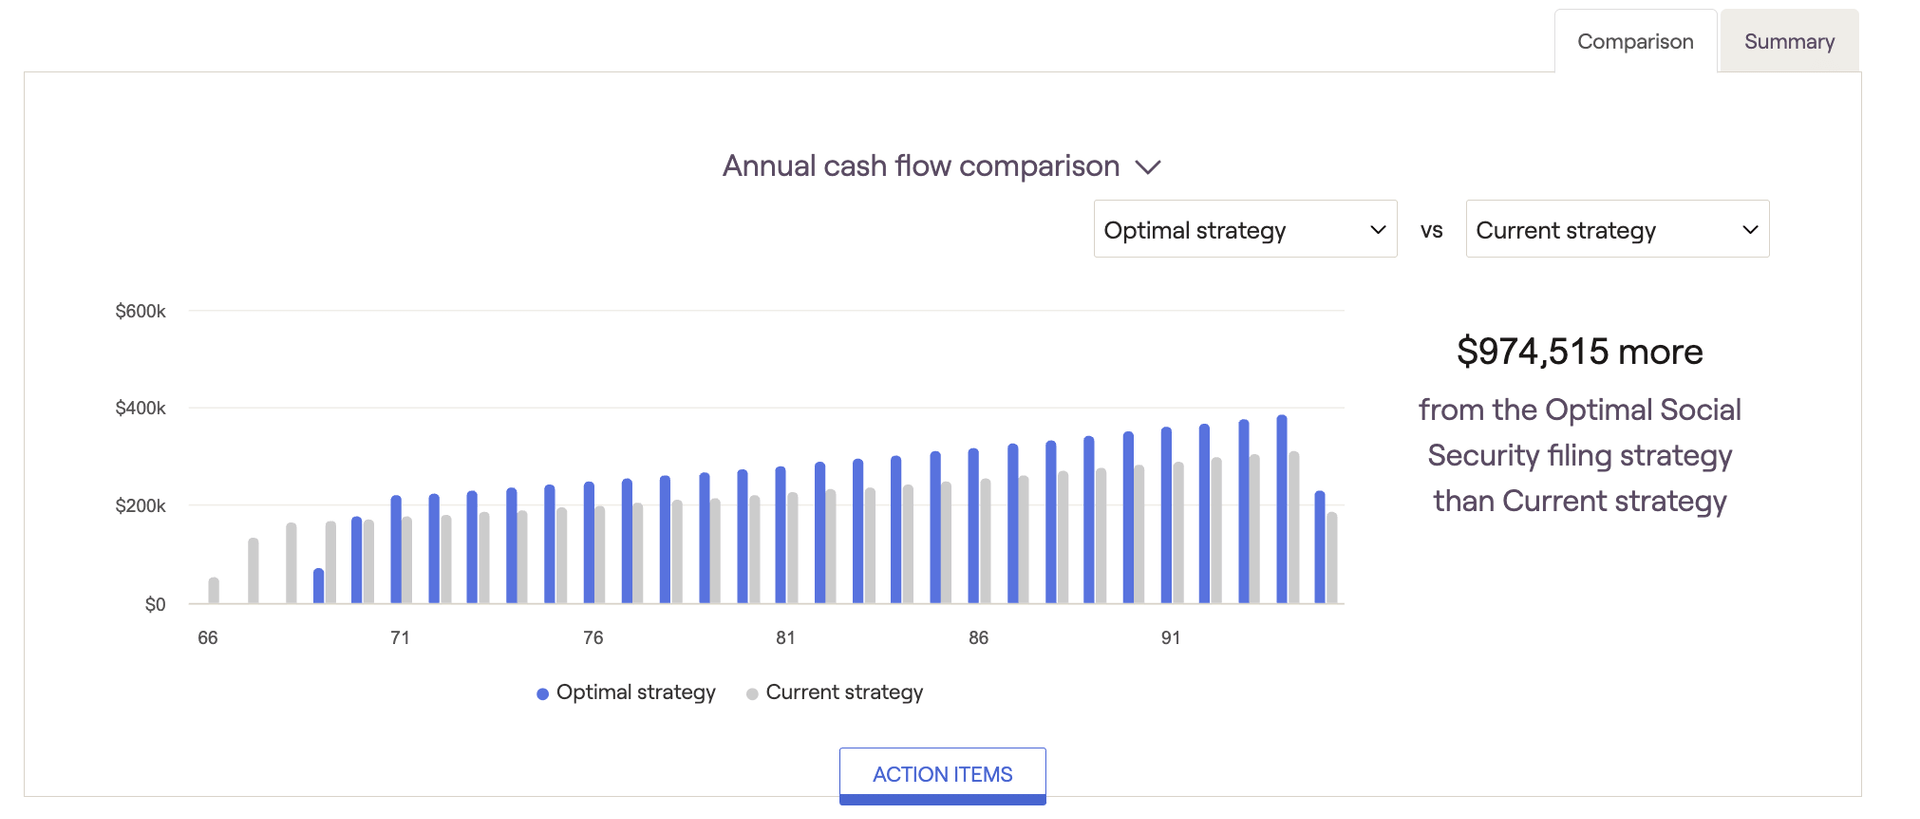Open the Current strategy dropdown
The height and width of the screenshot is (819, 1920).
point(1617,229)
